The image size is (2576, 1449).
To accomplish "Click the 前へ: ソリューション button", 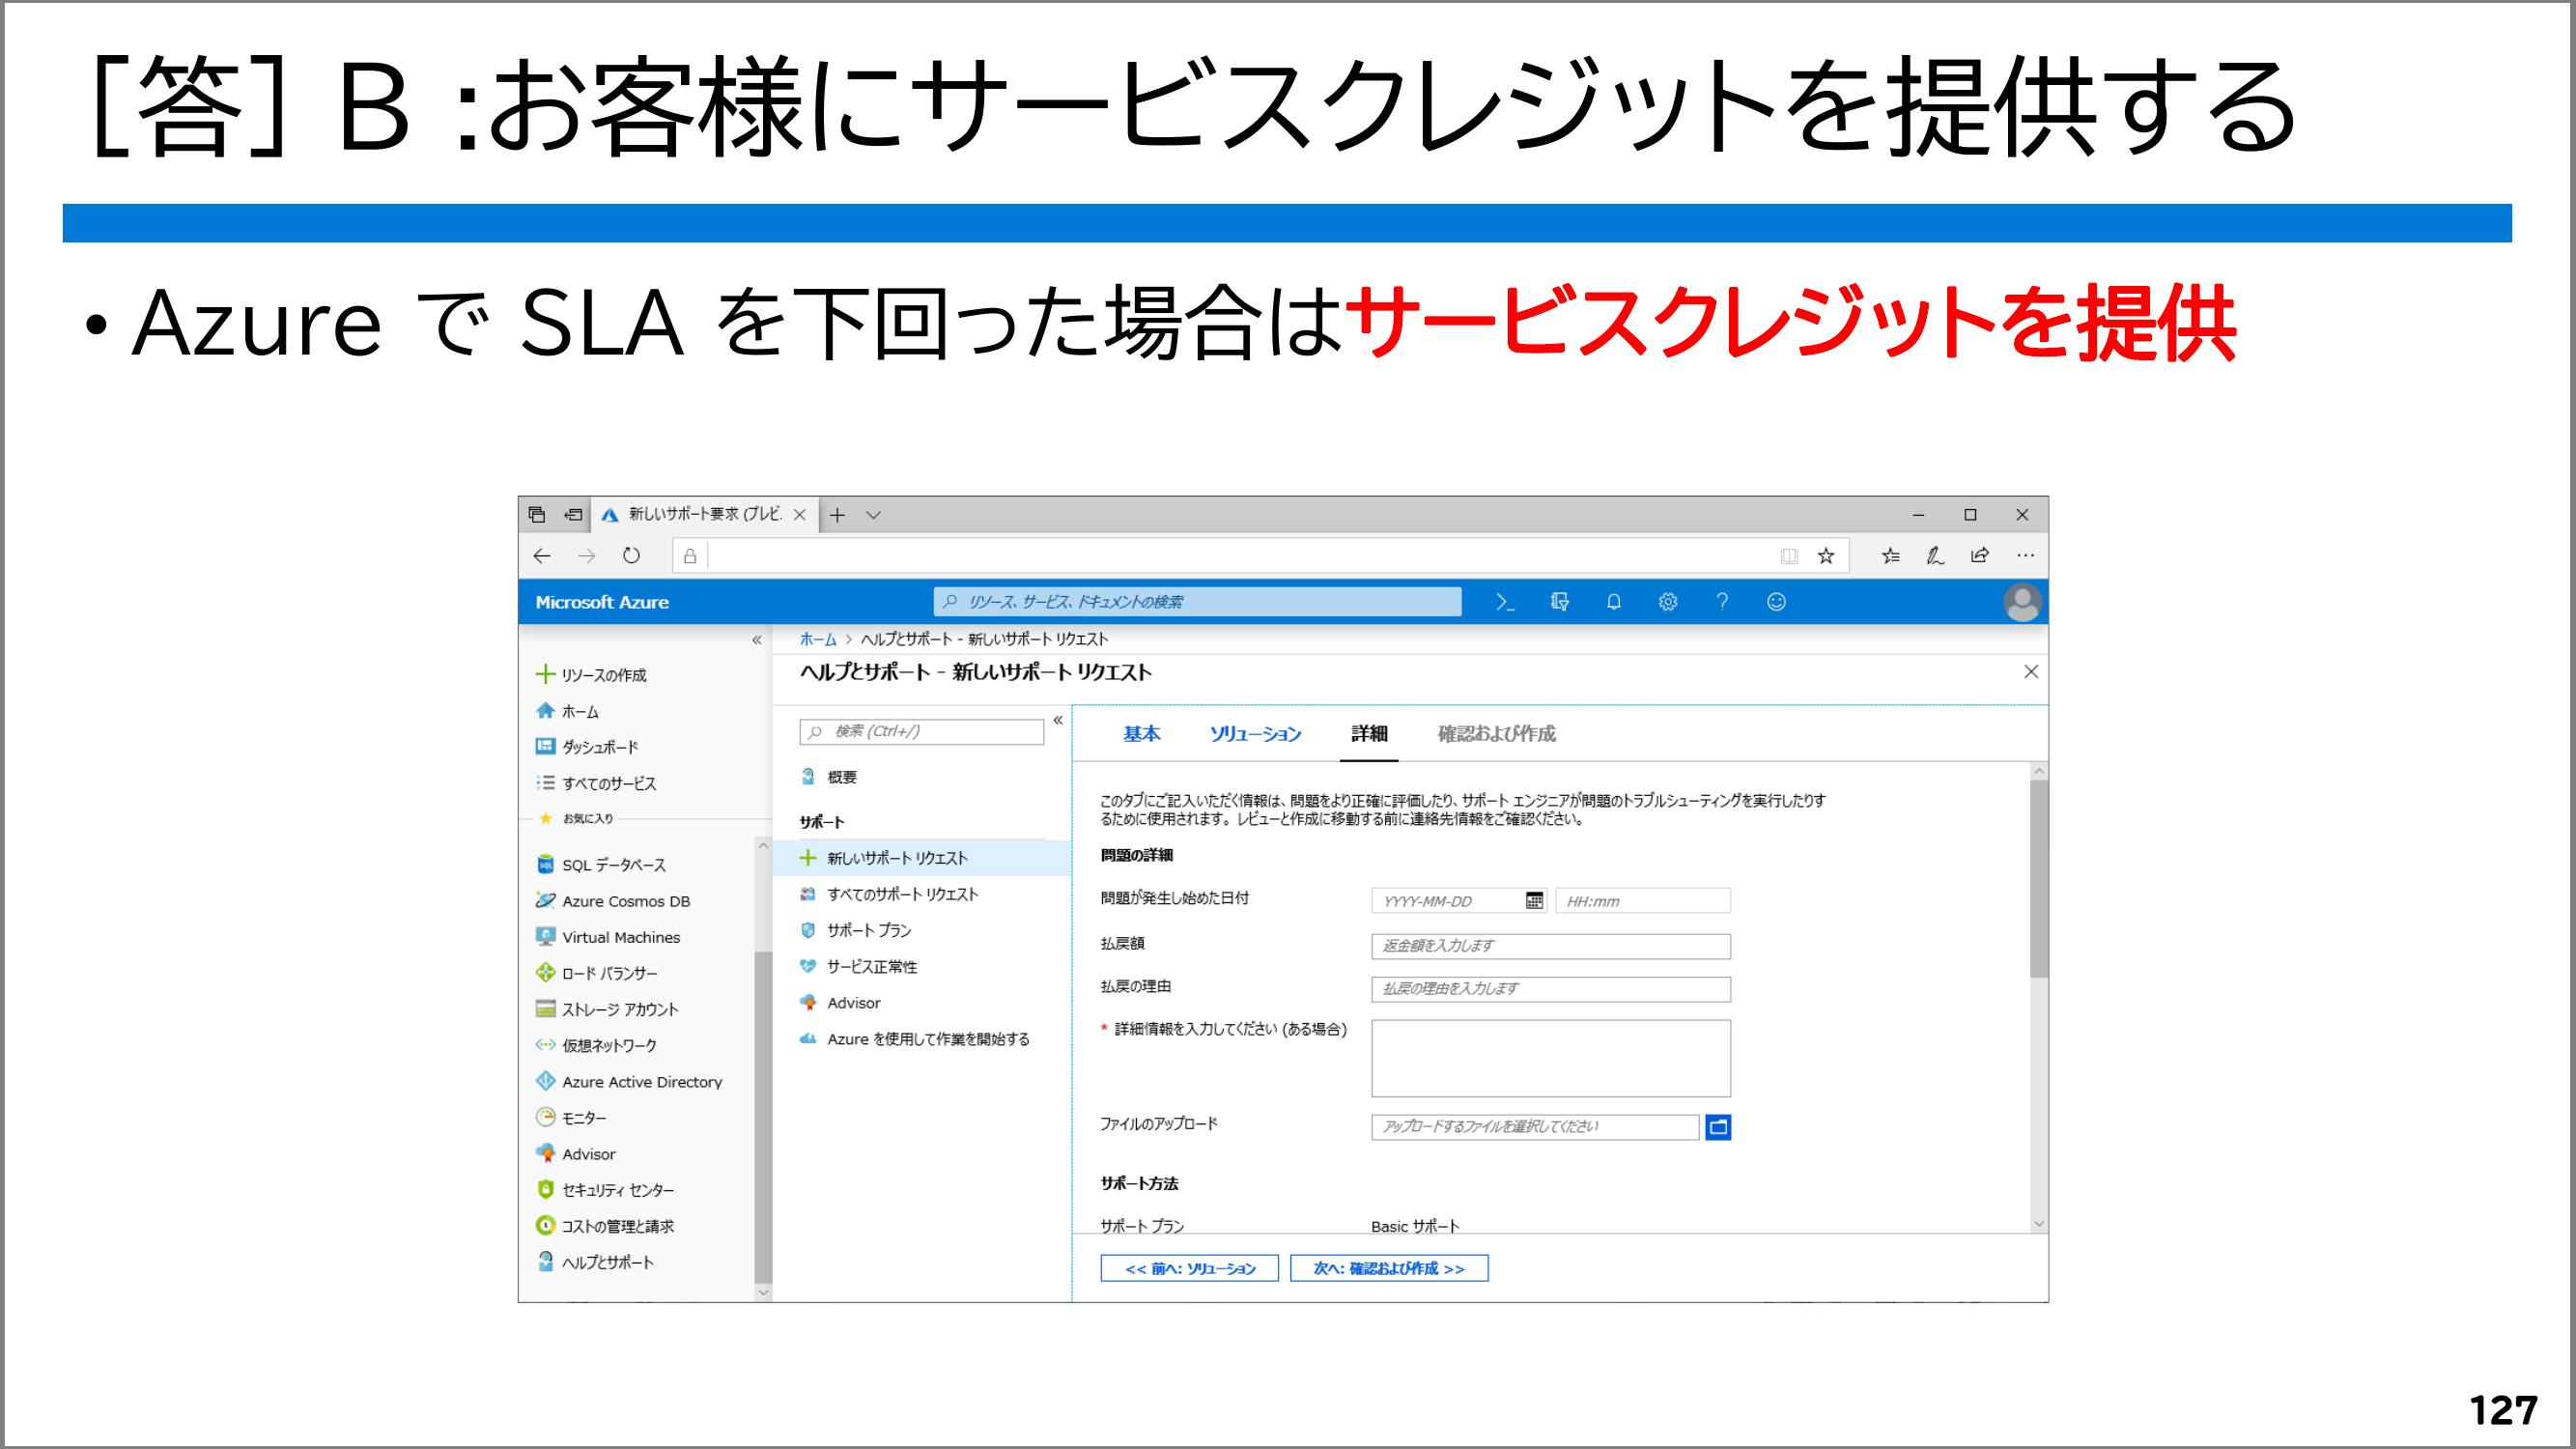I will pos(1189,1268).
